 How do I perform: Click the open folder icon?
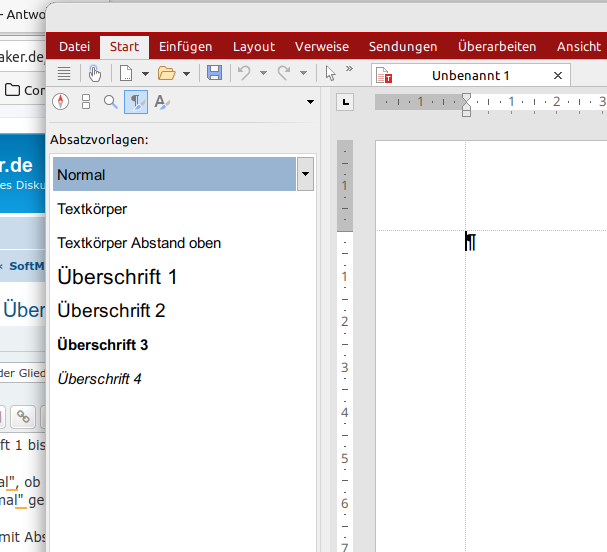click(x=166, y=73)
